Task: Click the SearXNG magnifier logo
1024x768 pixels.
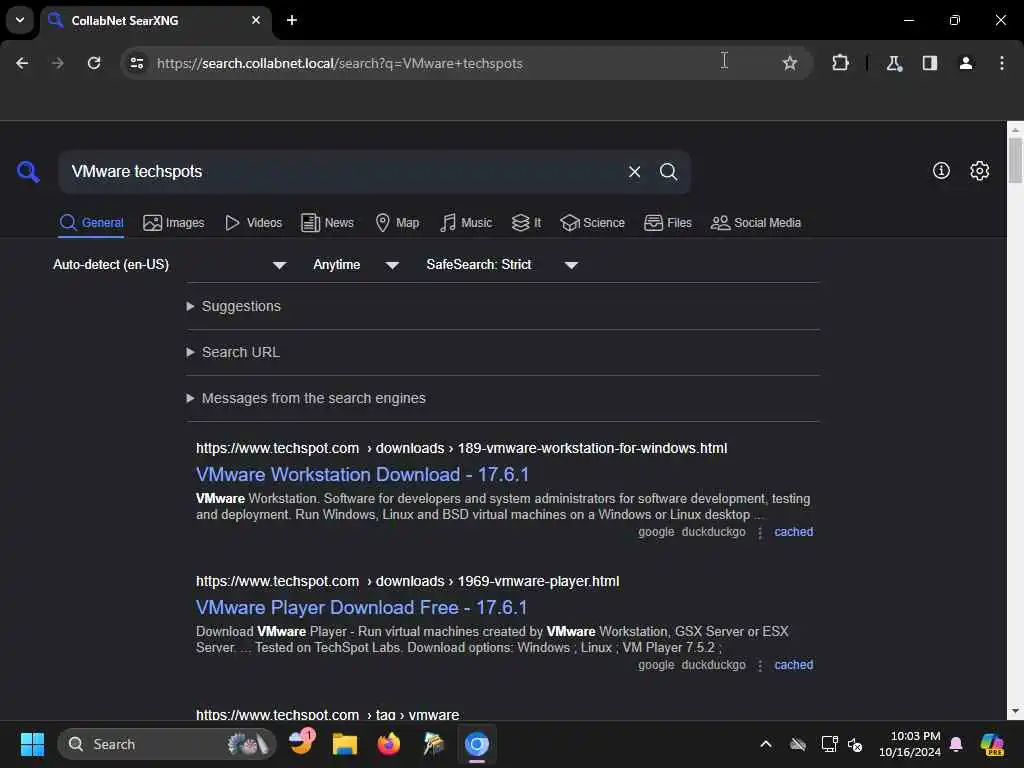Action: pyautogui.click(x=28, y=172)
